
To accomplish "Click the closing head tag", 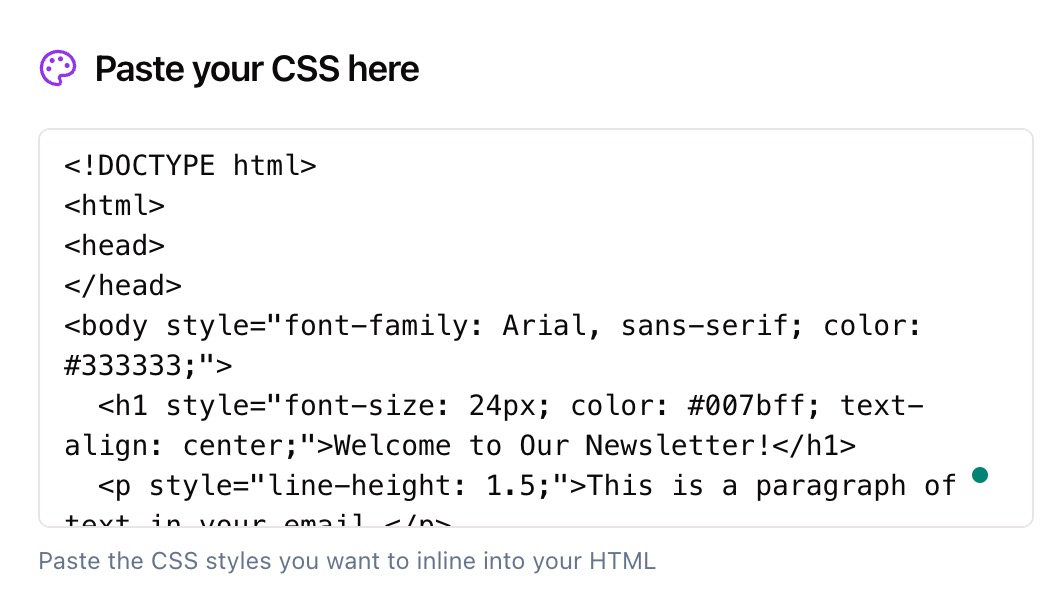I will (122, 285).
